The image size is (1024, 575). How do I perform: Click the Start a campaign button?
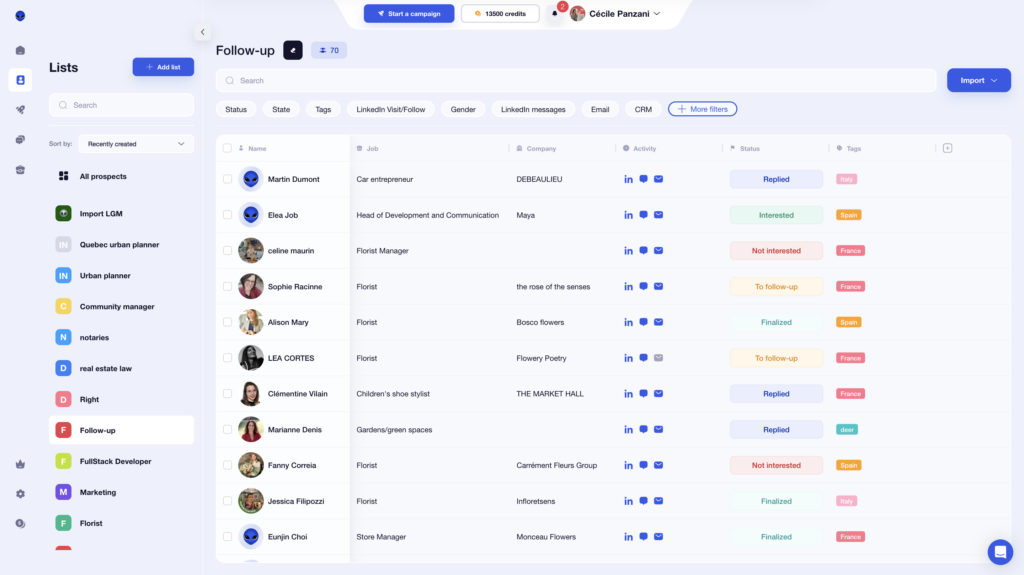409,14
